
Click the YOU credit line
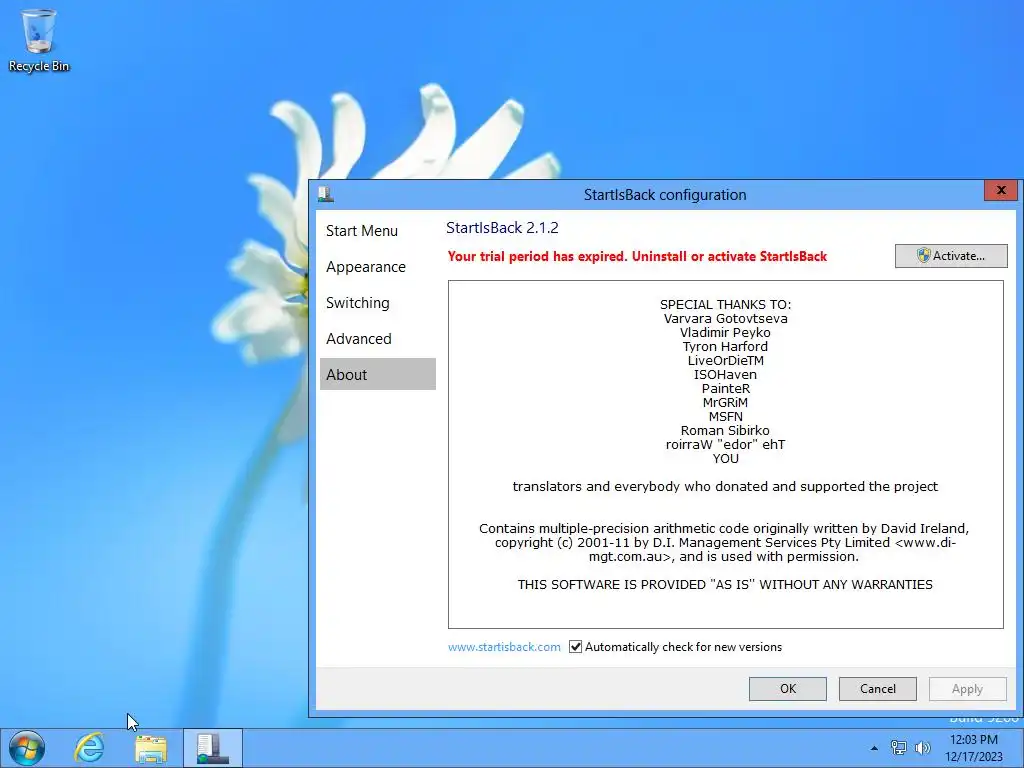726,459
